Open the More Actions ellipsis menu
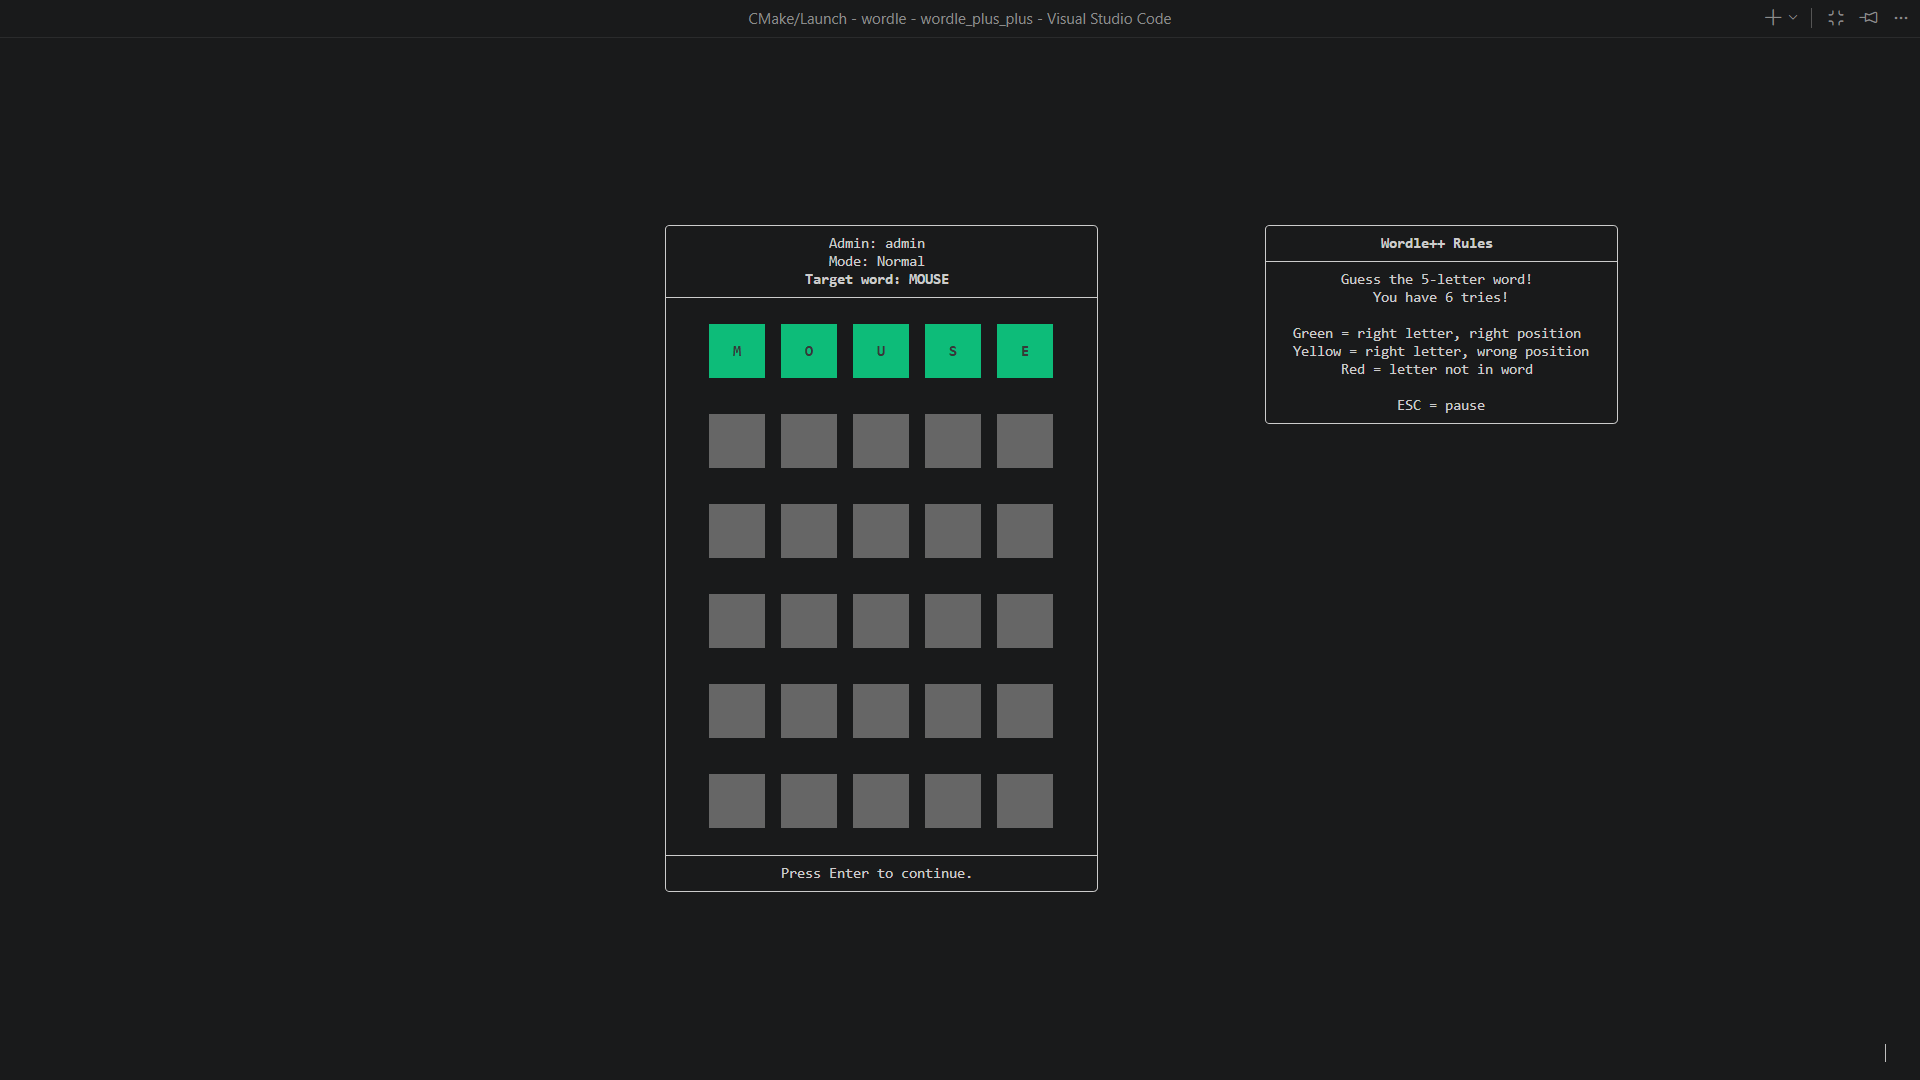The height and width of the screenshot is (1080, 1920). tap(1901, 18)
